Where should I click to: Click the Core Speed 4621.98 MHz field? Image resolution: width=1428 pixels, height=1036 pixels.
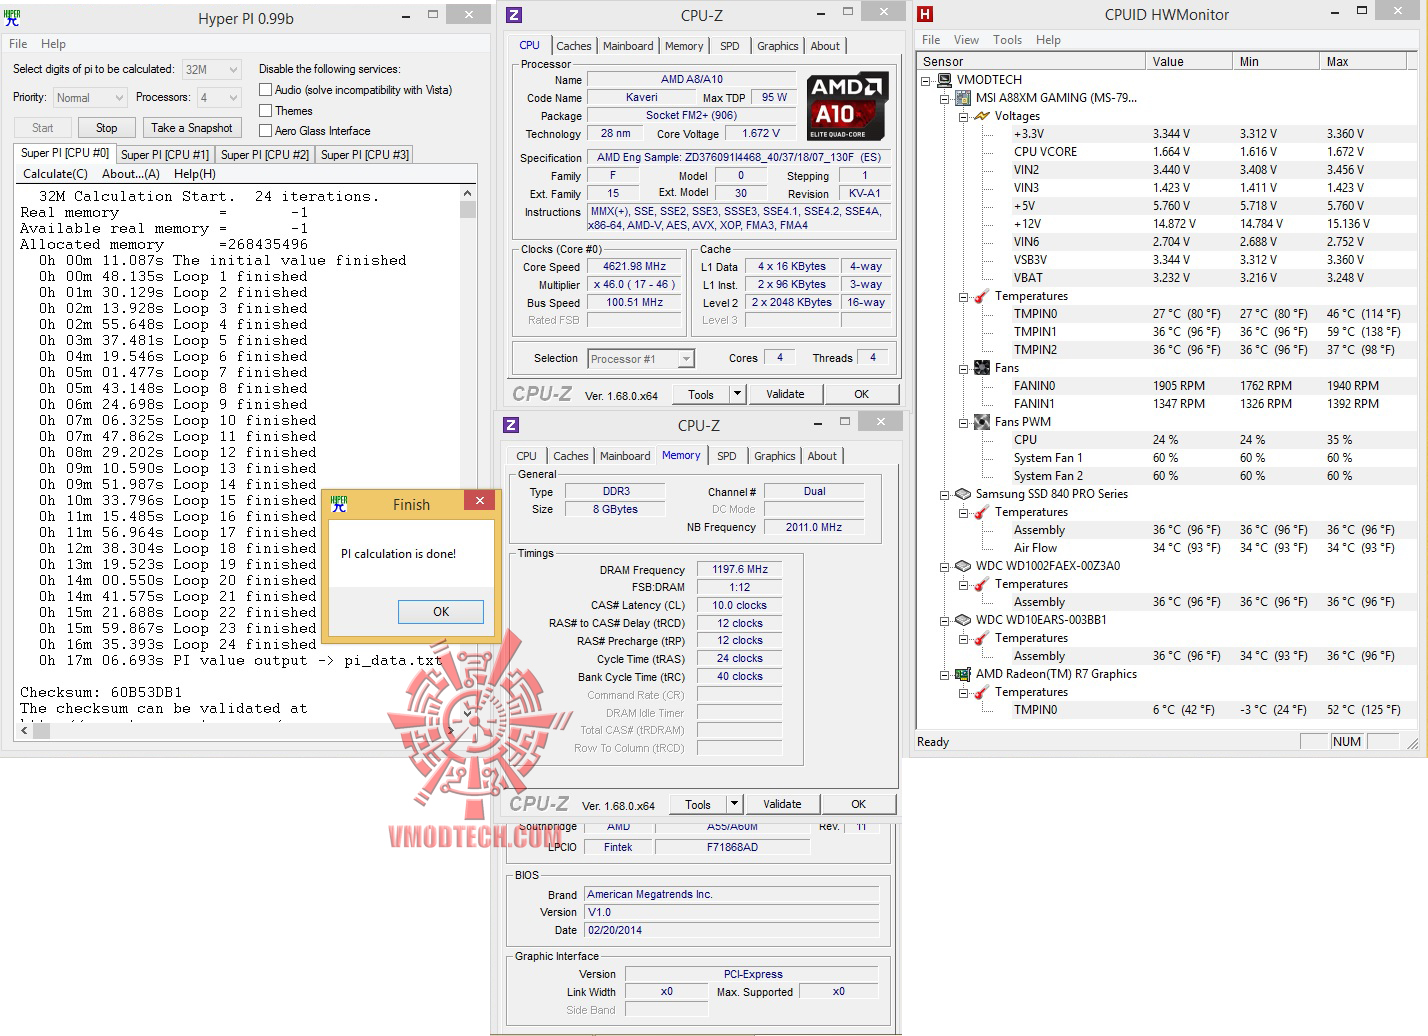634,267
